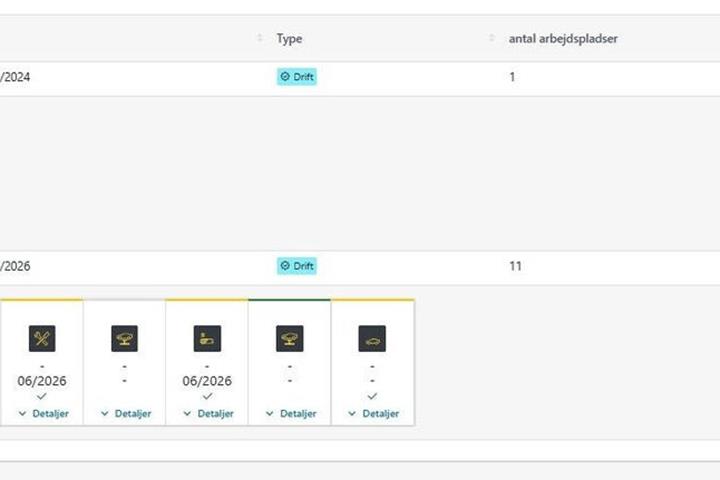The image size is (720, 480).
Task: Expand Detaljer in the third card
Action: (209, 413)
